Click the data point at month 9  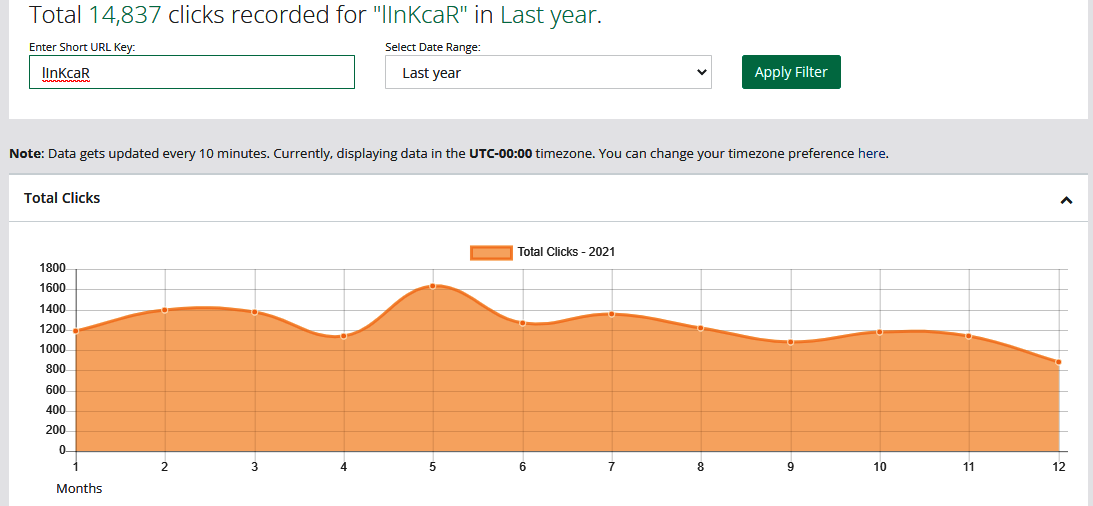(x=790, y=342)
